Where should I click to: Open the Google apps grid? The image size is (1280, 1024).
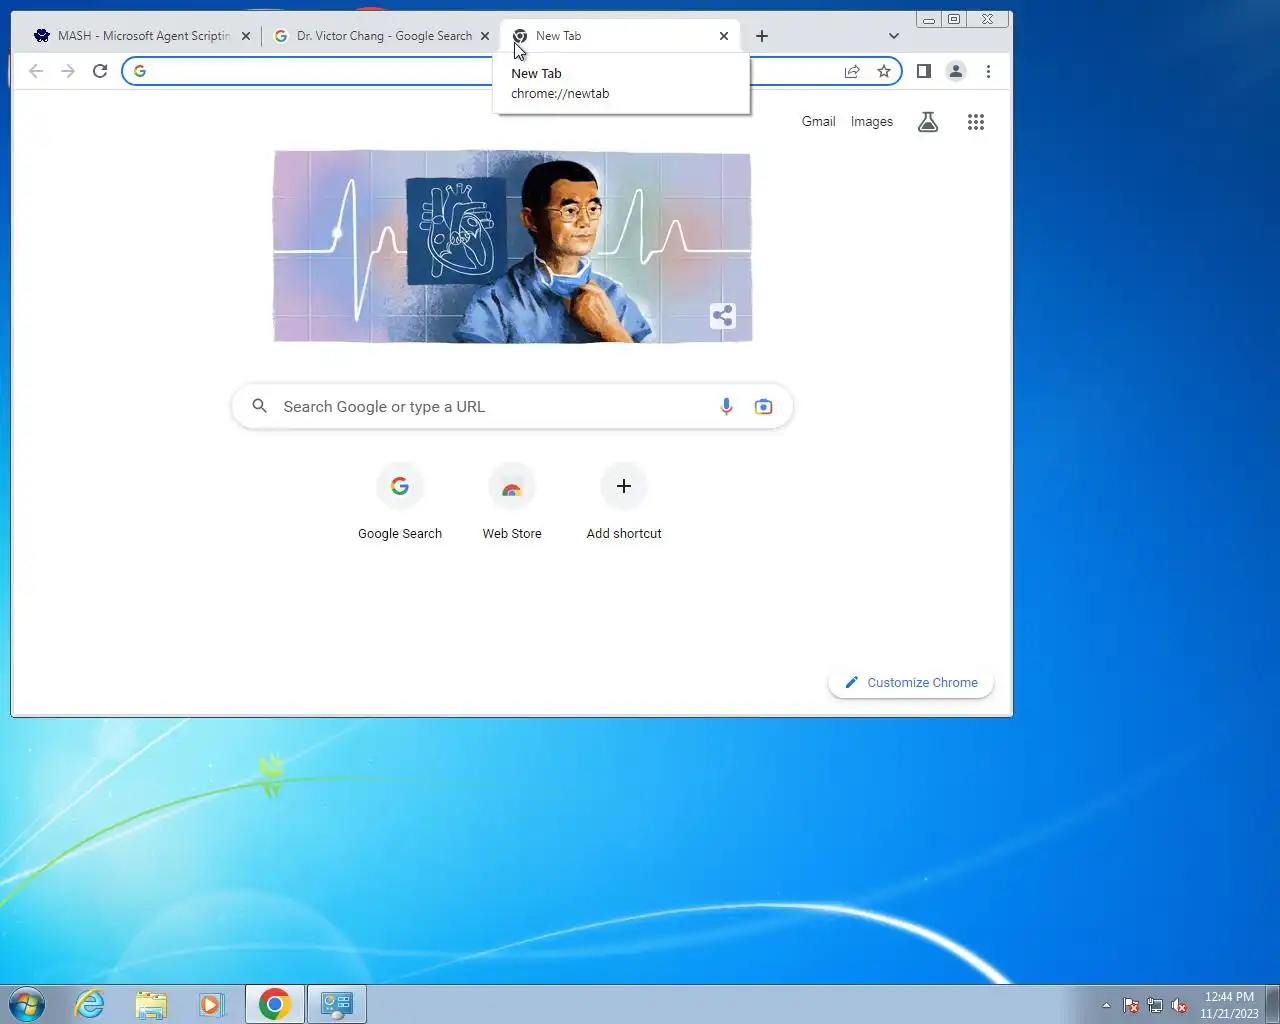click(976, 122)
